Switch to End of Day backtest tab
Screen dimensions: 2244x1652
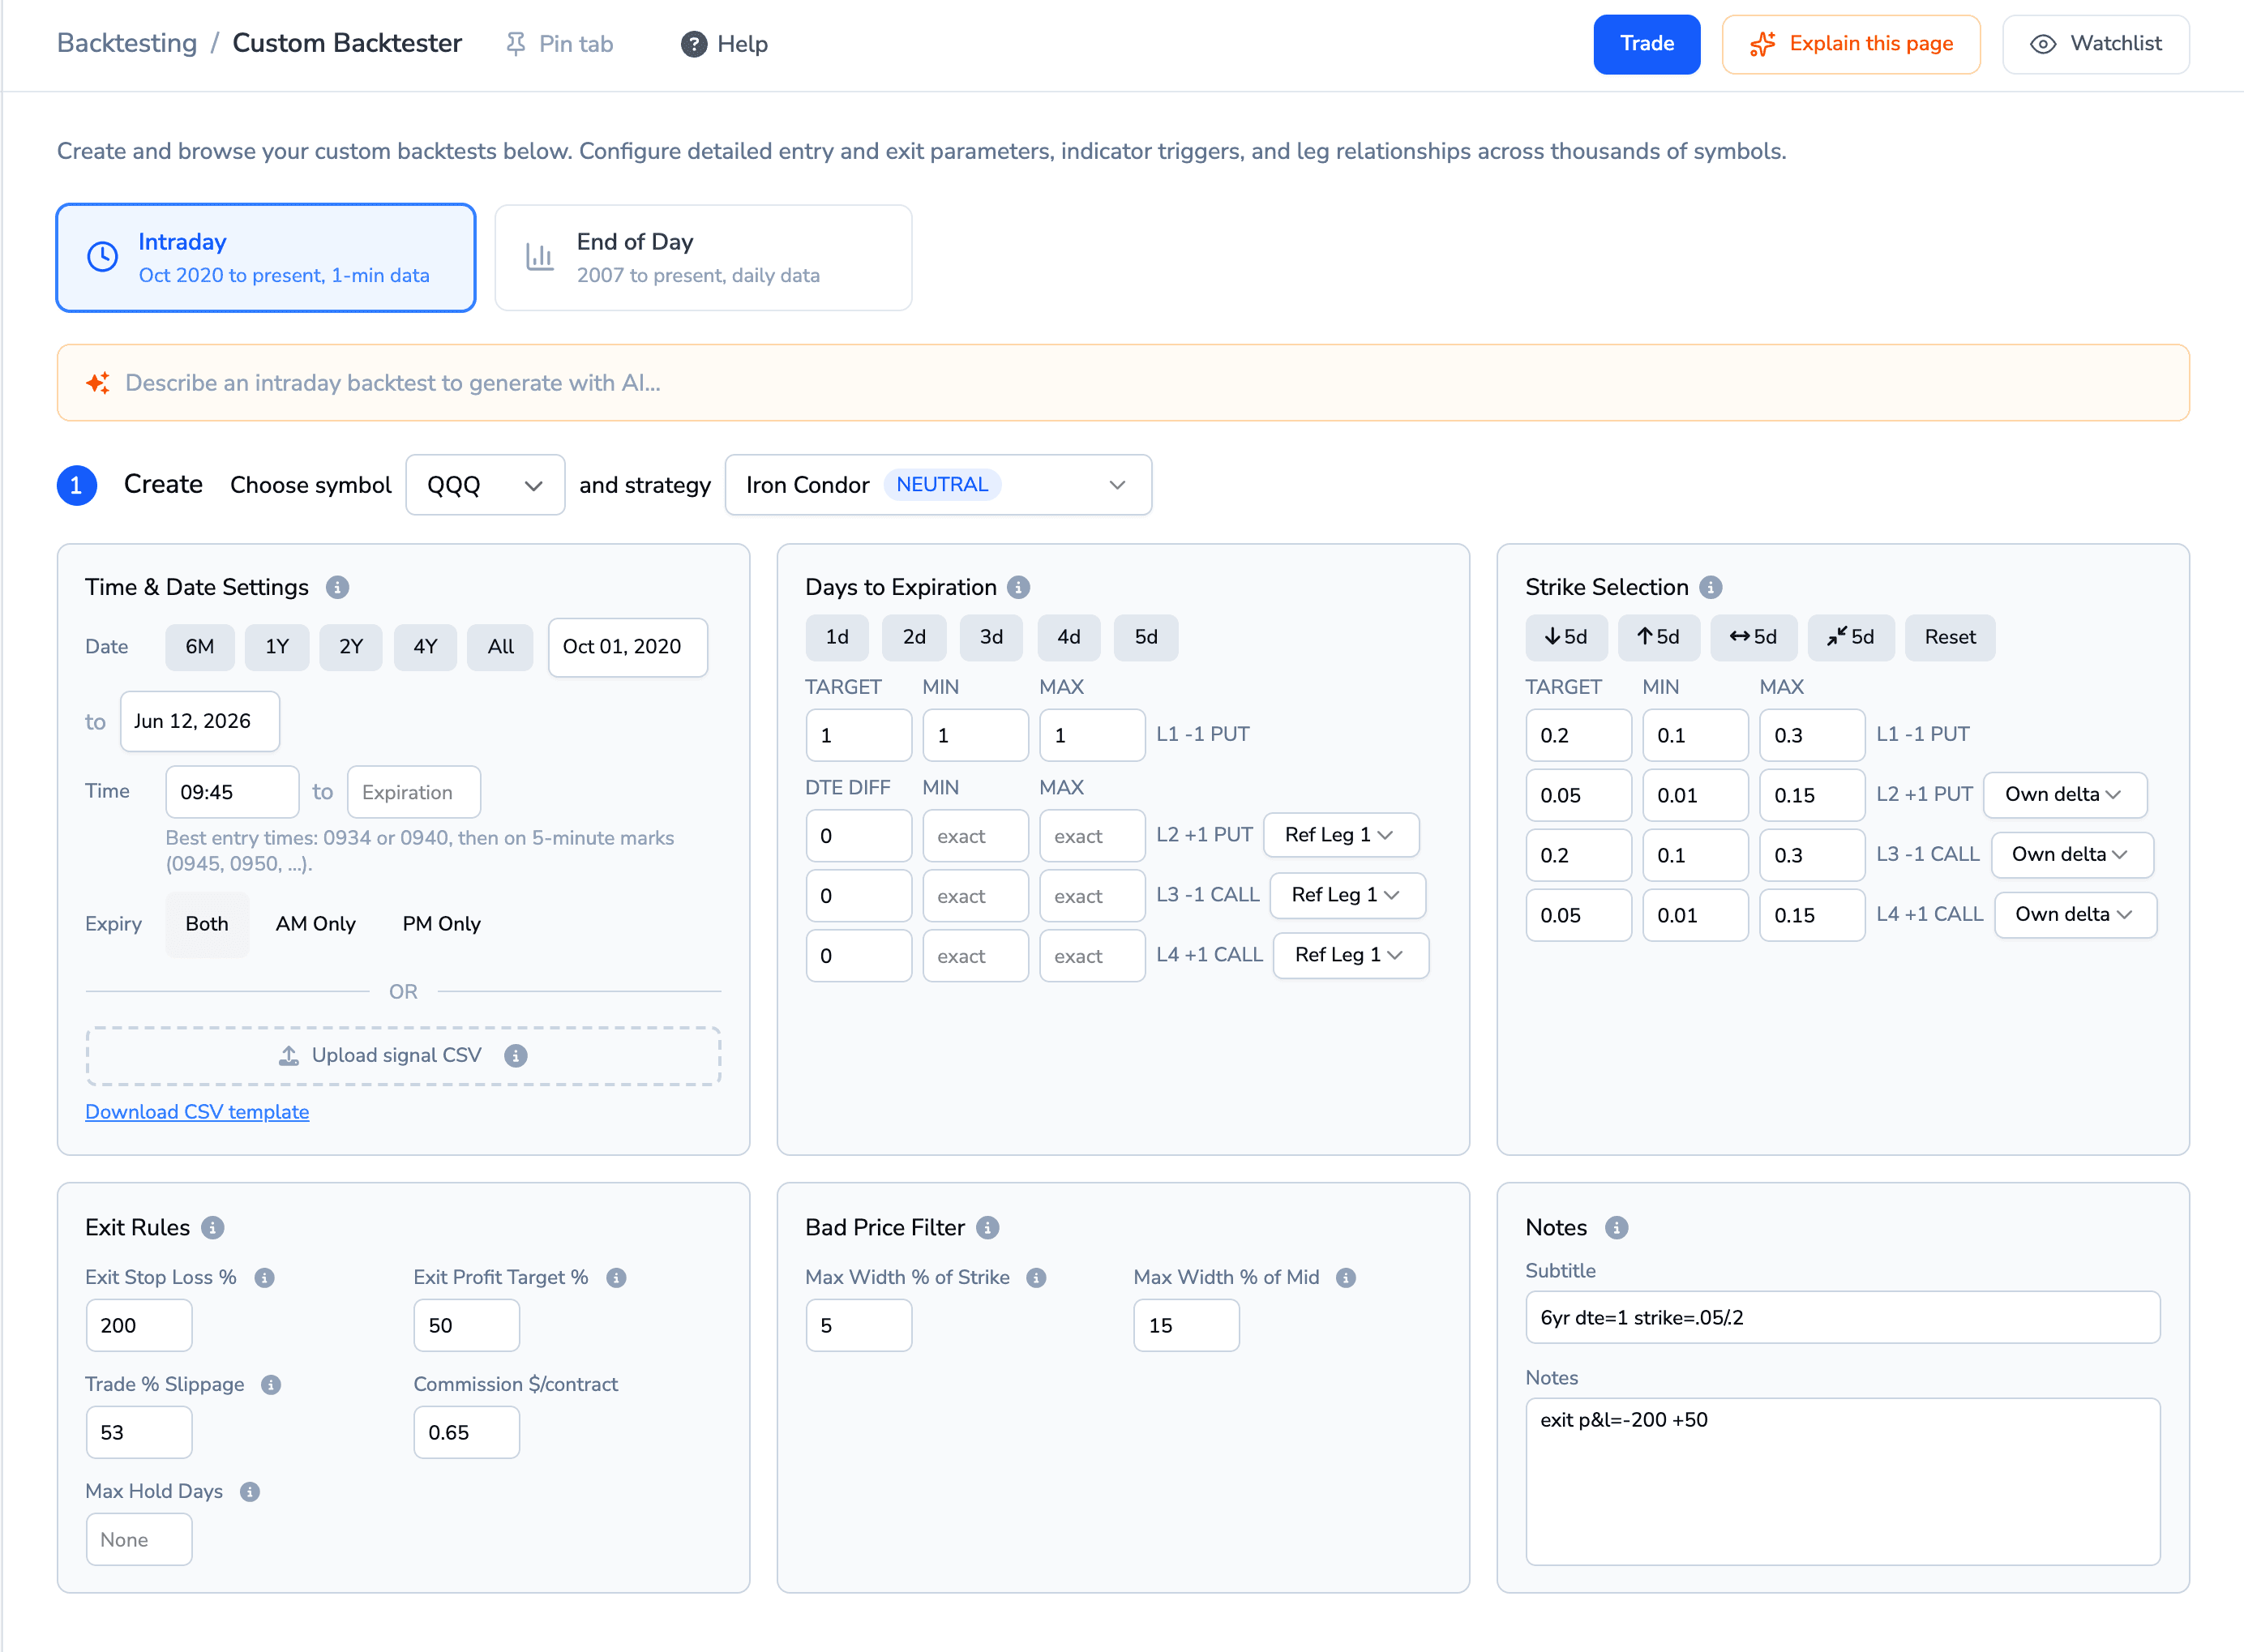point(703,258)
